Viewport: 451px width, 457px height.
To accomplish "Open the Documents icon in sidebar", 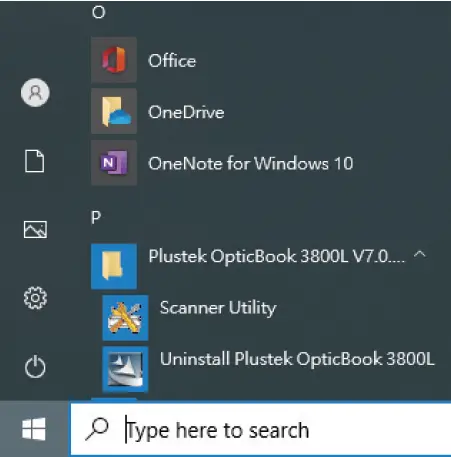I will (35, 161).
